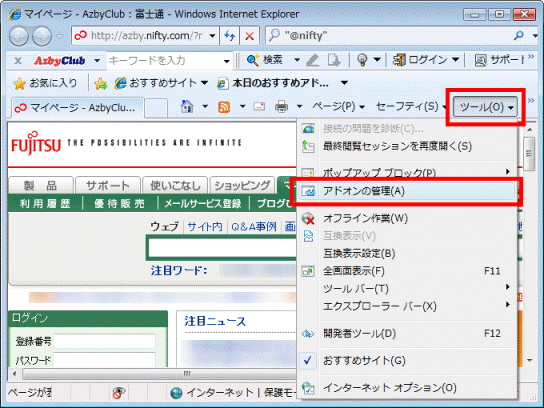Open the ページ(P) menu
The width and height of the screenshot is (544, 408).
point(338,106)
